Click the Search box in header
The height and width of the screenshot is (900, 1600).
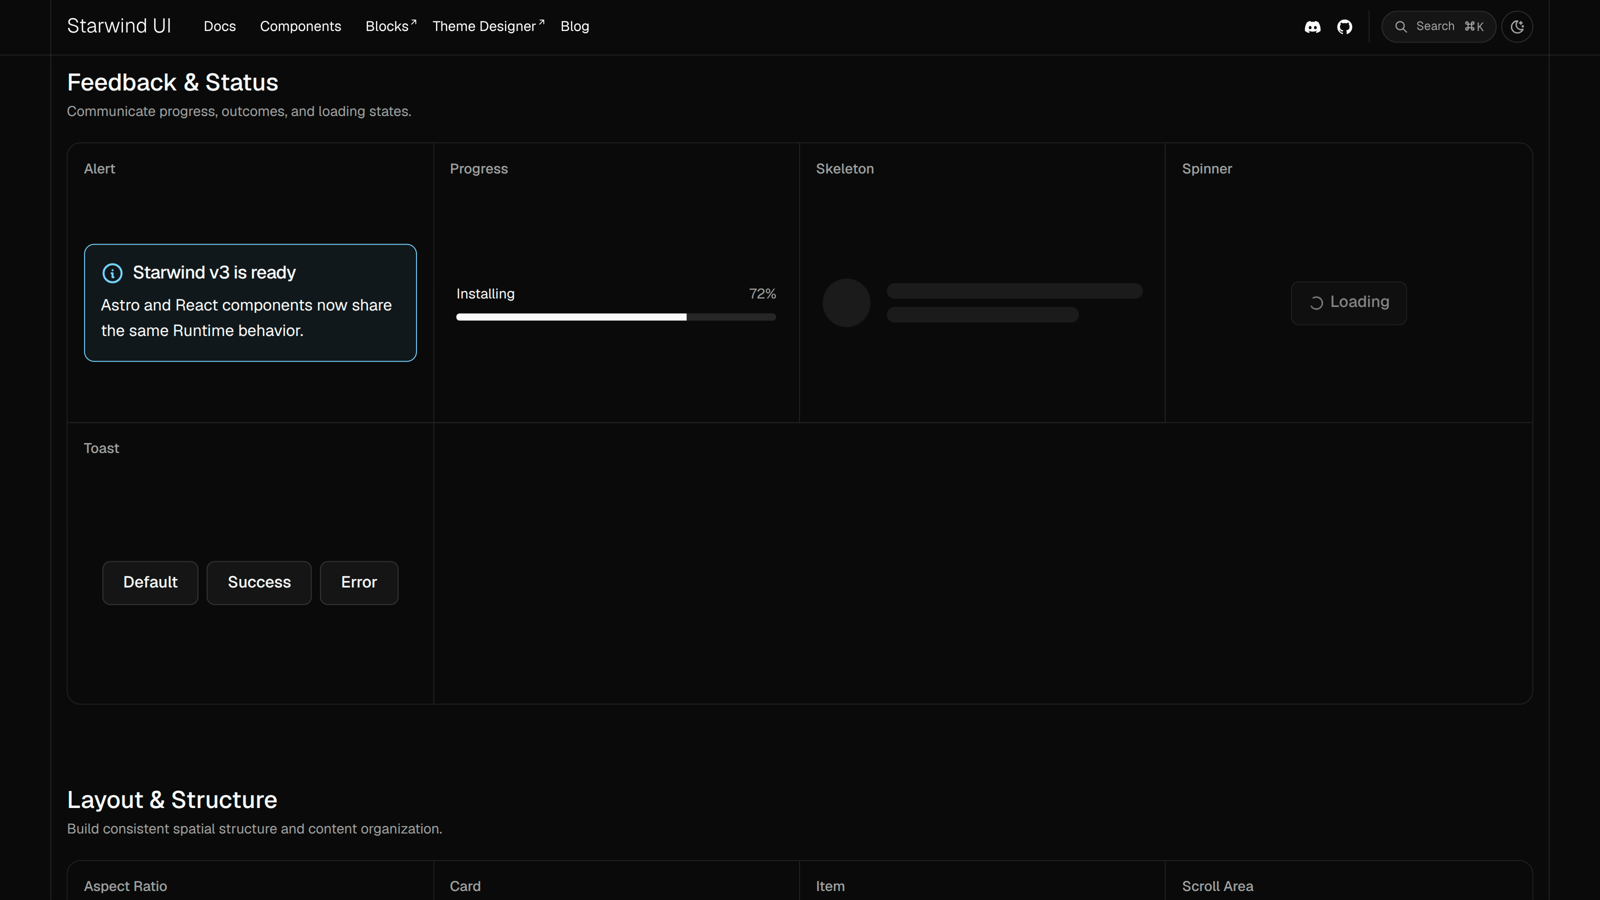(1438, 27)
